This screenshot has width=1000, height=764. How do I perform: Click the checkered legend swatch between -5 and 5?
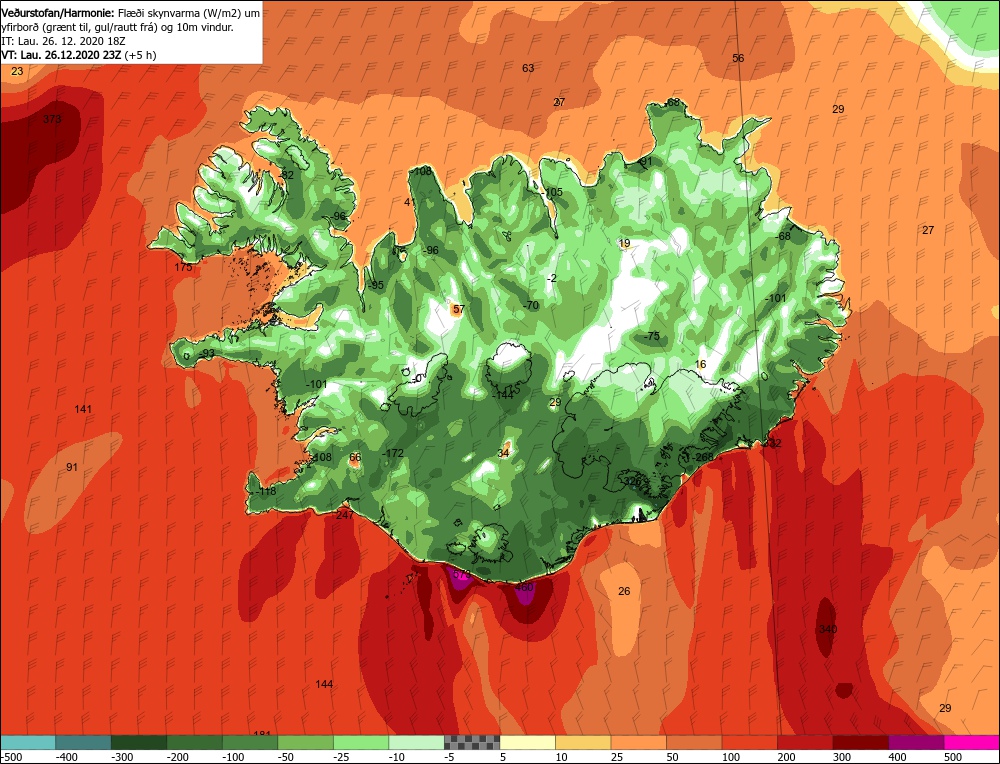click(x=472, y=742)
